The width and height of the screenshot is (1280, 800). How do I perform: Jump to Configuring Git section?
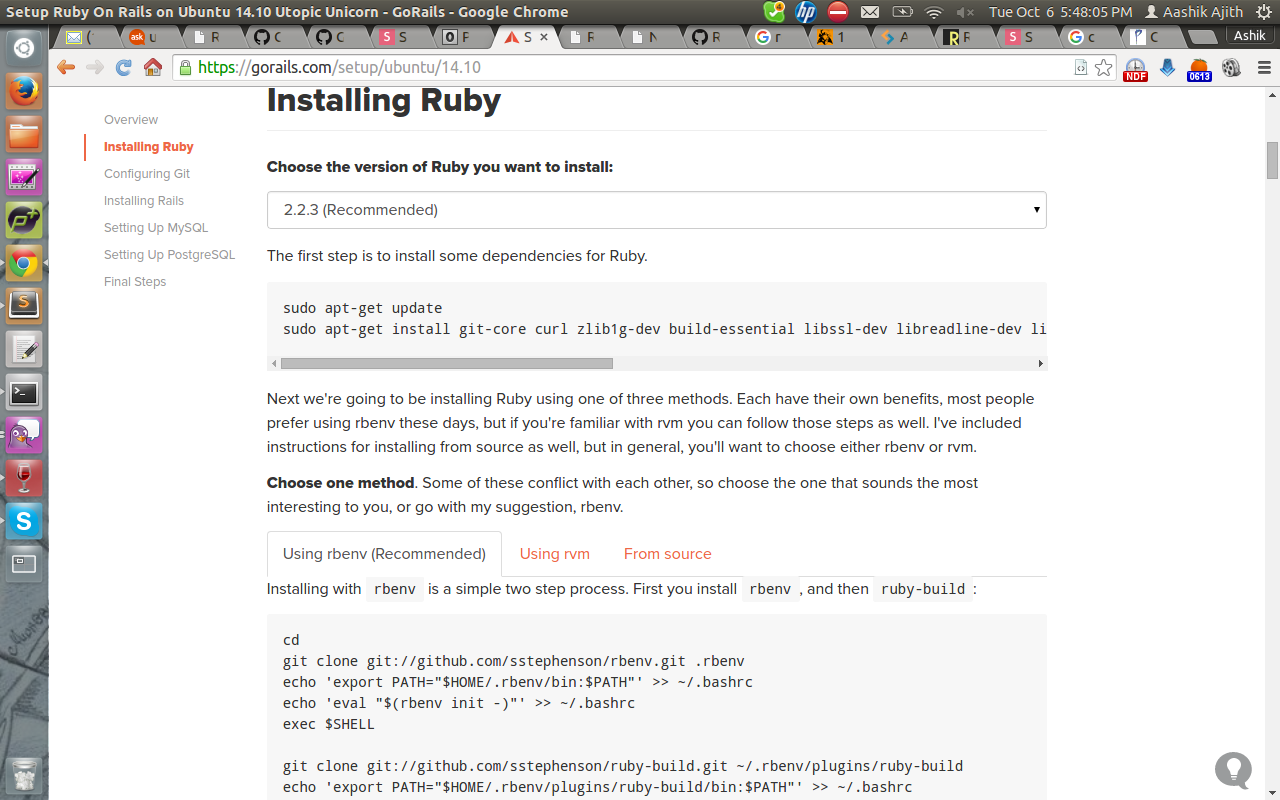click(x=146, y=174)
